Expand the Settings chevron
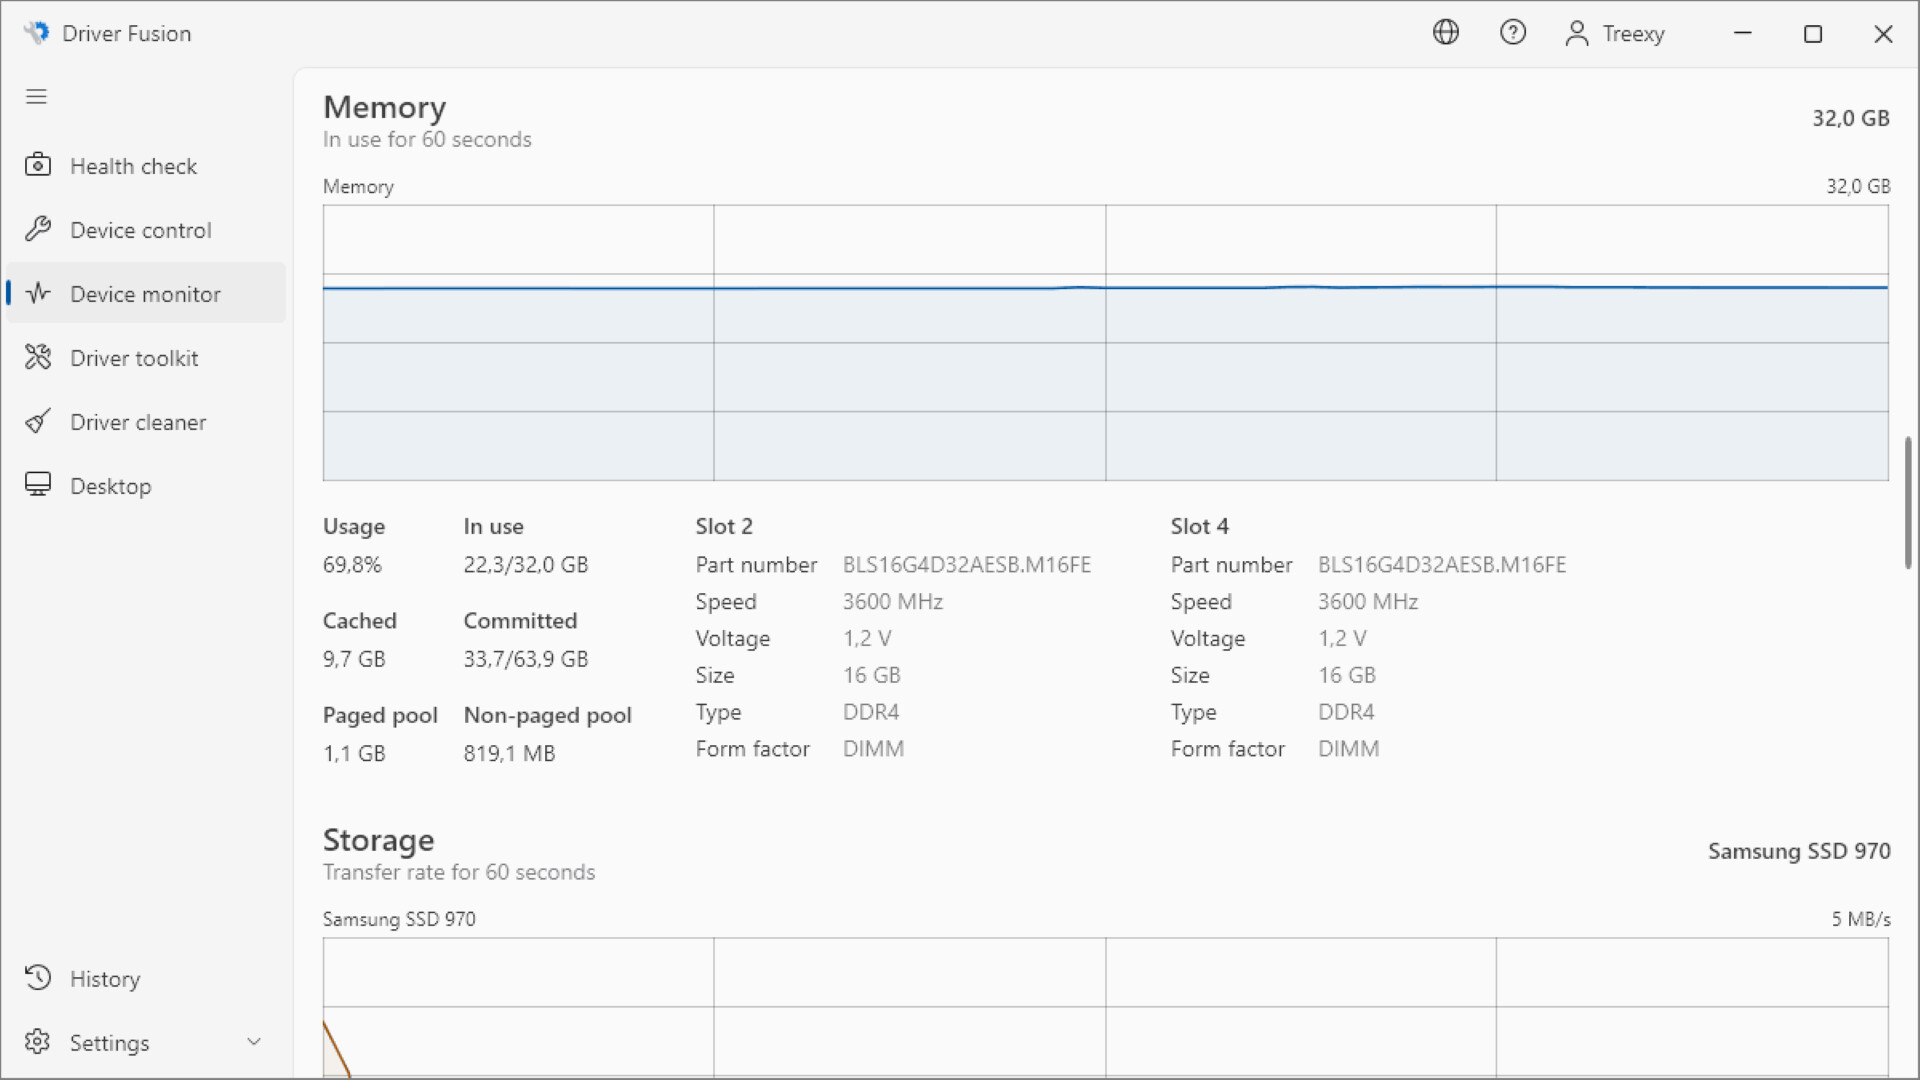Screen dimensions: 1920x1080 coord(254,1042)
